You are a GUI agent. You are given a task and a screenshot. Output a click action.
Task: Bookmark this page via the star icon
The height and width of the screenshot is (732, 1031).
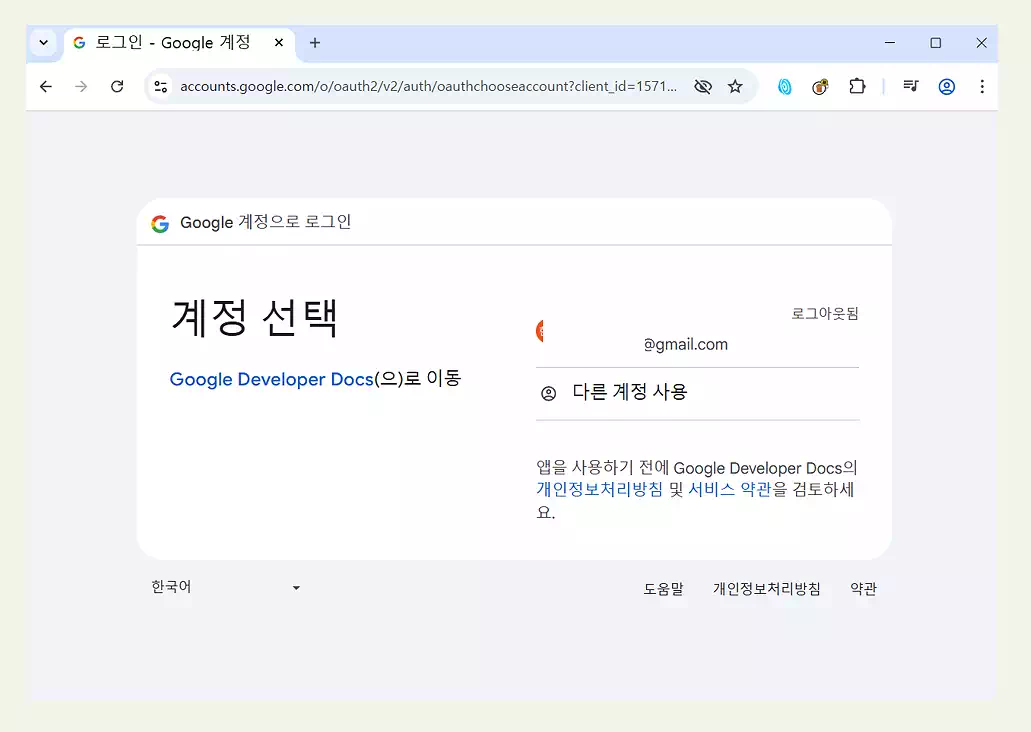coord(736,86)
